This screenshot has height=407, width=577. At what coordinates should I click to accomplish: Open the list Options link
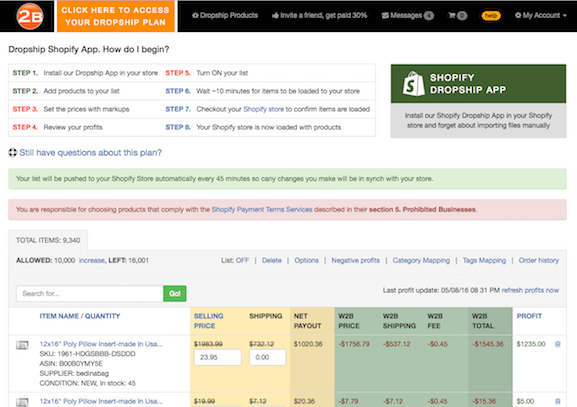point(306,261)
